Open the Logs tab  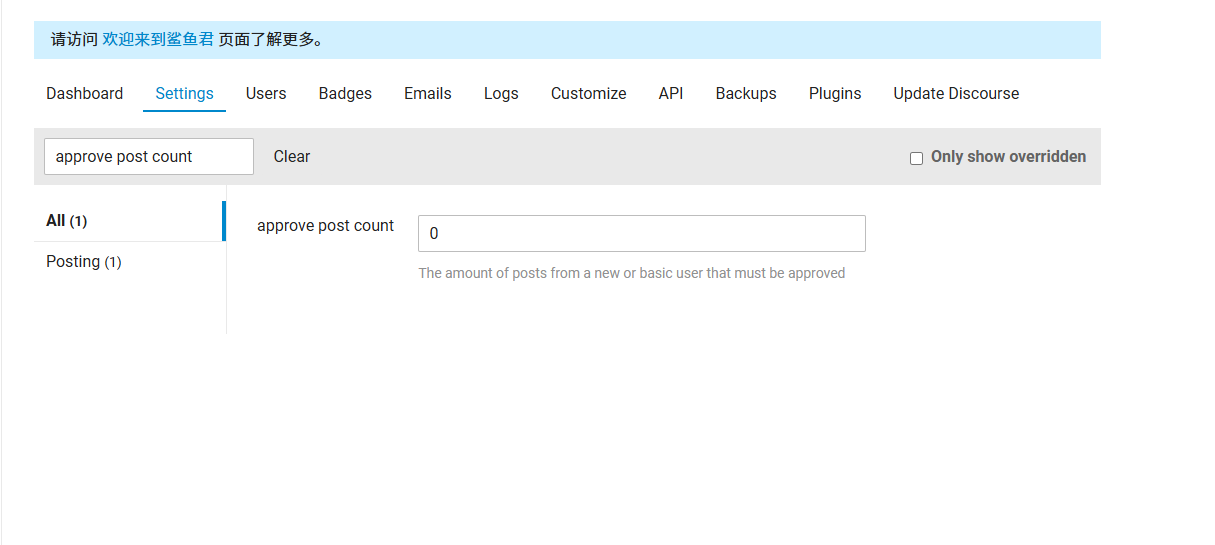[x=501, y=93]
